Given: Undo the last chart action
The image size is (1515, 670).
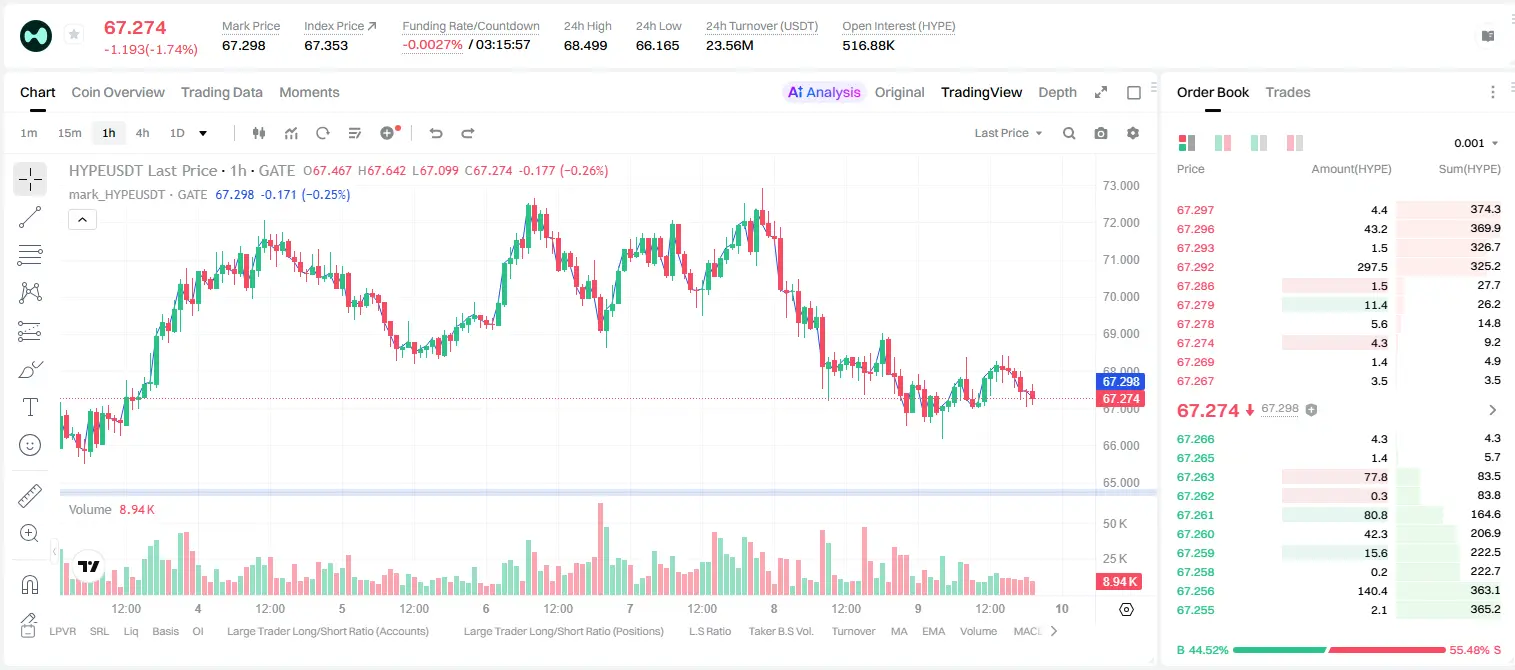Looking at the screenshot, I should tap(436, 133).
